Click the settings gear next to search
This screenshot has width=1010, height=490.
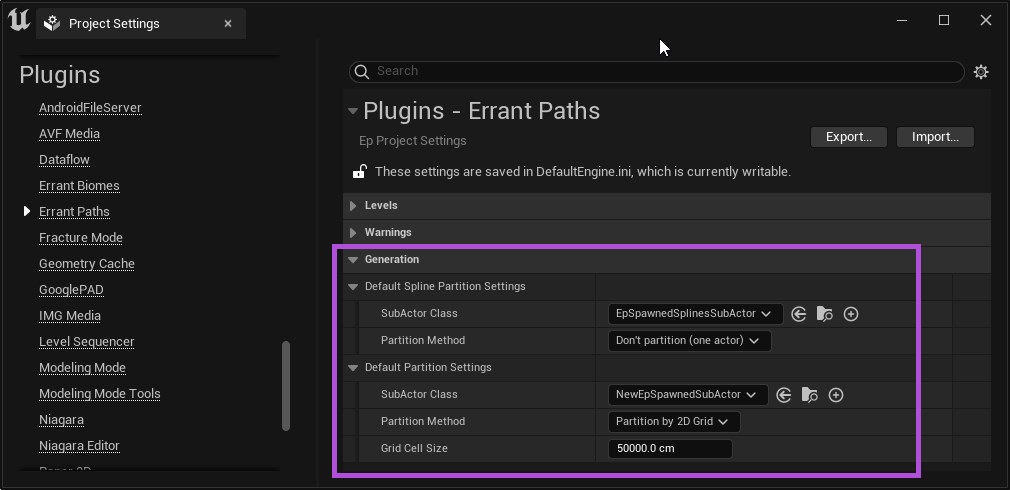tap(981, 72)
